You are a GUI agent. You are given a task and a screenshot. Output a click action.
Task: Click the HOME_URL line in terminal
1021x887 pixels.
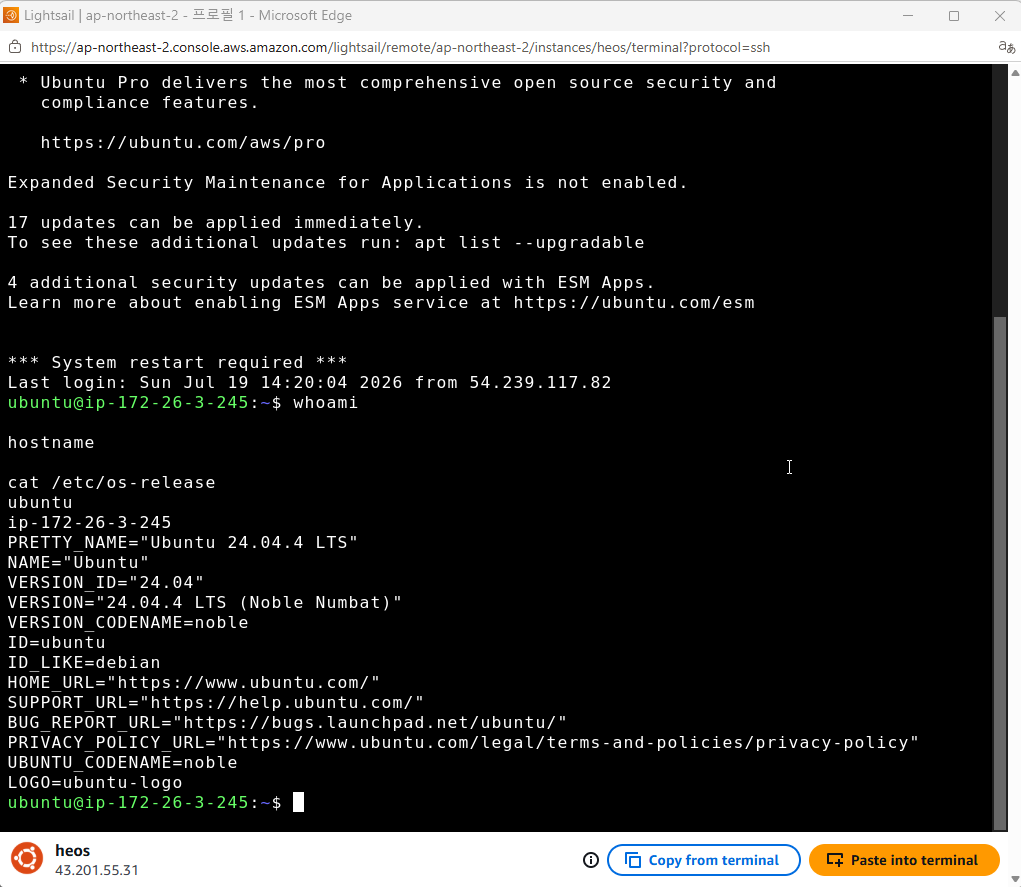click(193, 683)
